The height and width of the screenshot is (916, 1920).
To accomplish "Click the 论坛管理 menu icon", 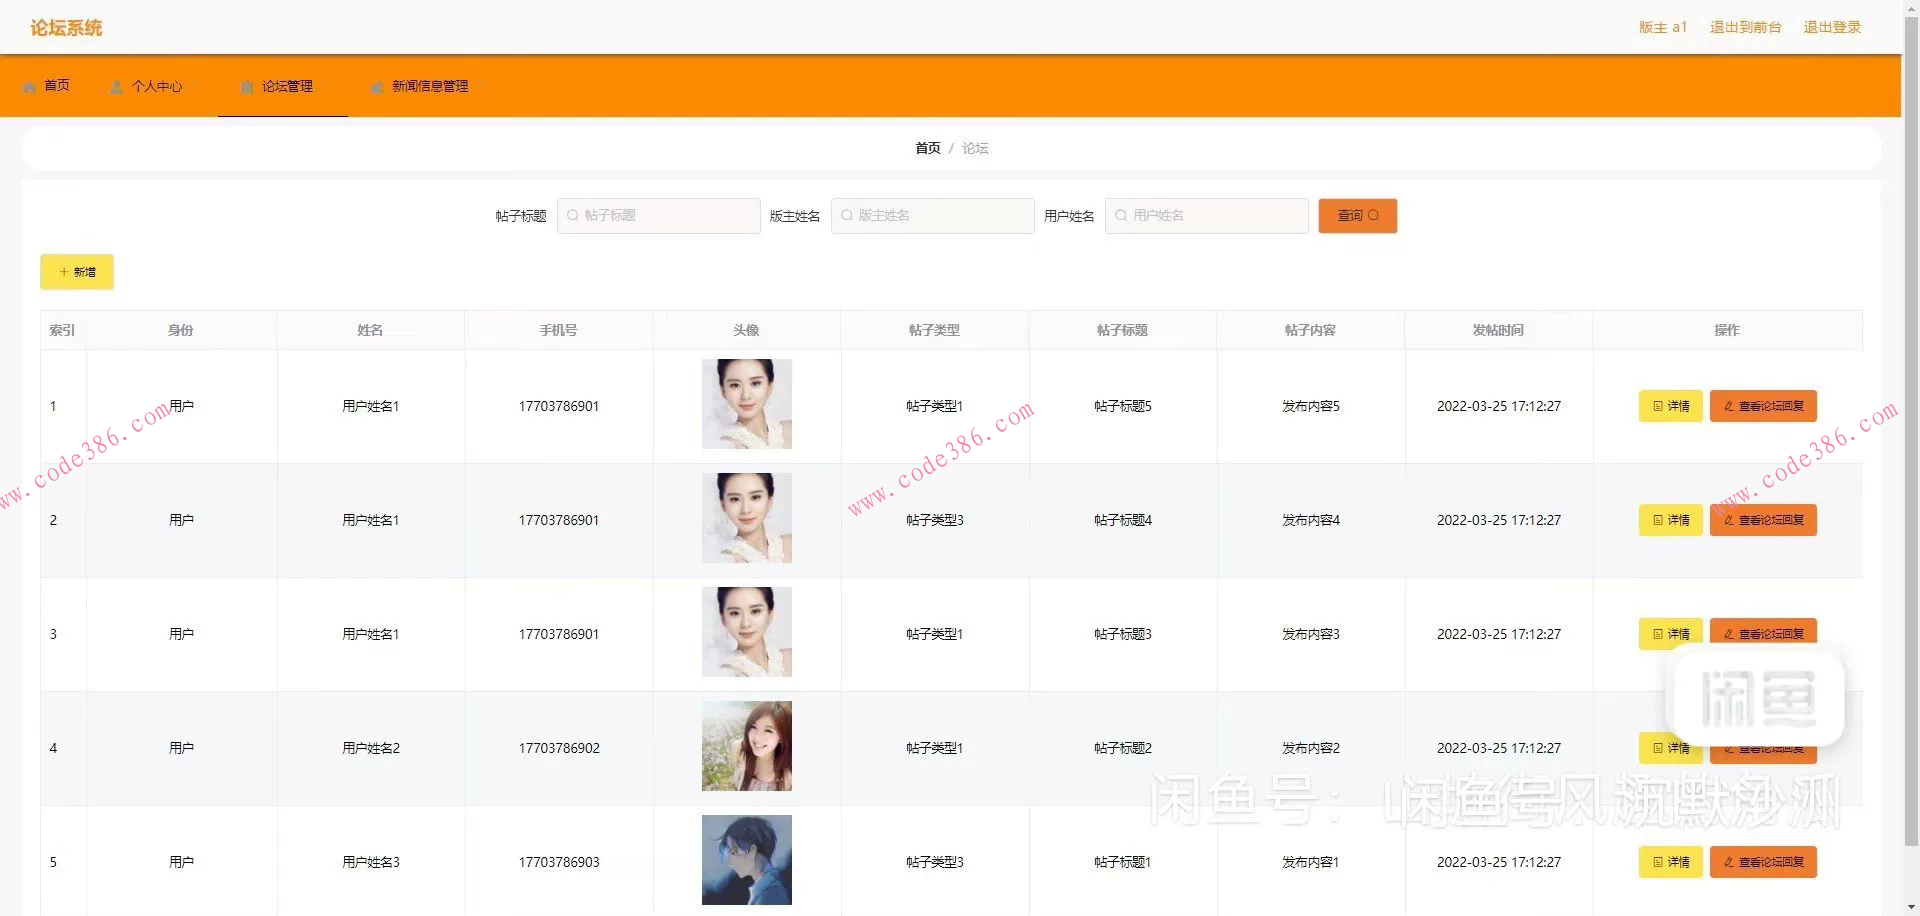I will [x=247, y=87].
